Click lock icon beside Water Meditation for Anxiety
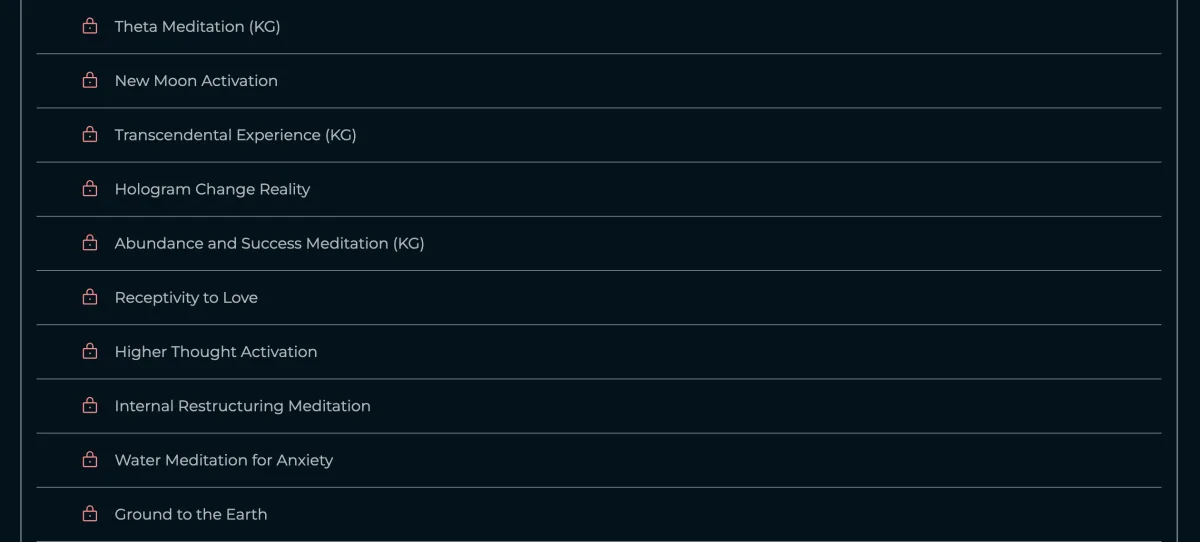1200x542 pixels. click(90, 460)
